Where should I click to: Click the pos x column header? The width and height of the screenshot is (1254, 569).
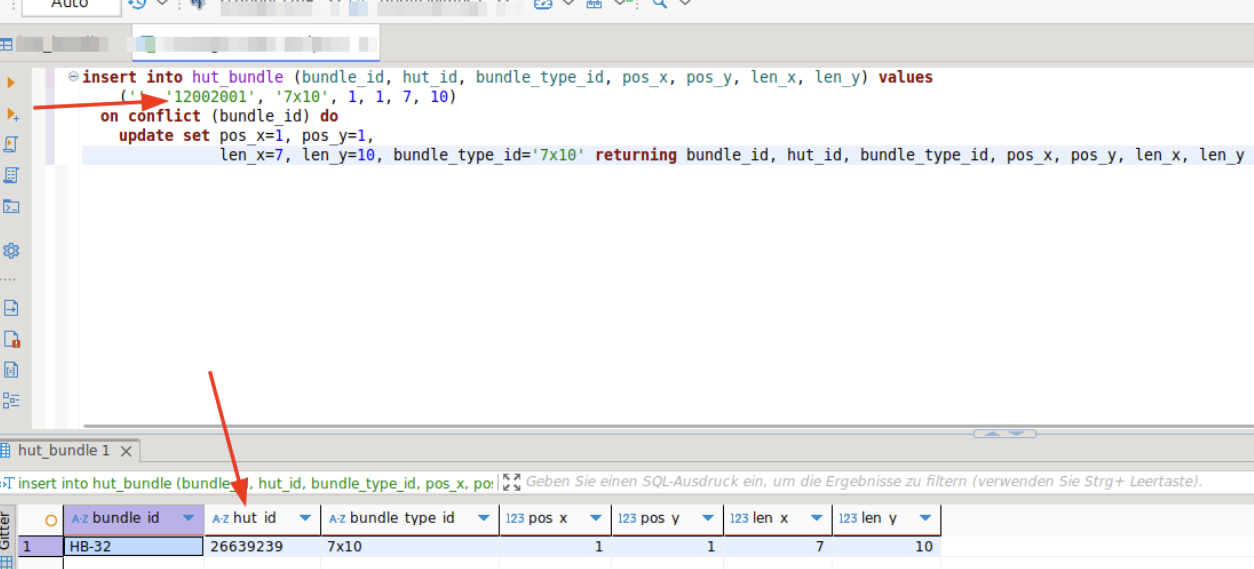[x=548, y=518]
